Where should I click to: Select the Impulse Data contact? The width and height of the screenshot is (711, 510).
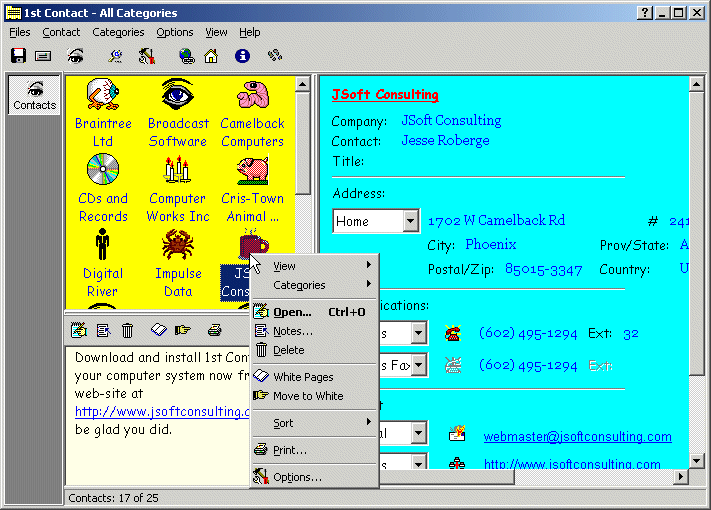click(178, 263)
